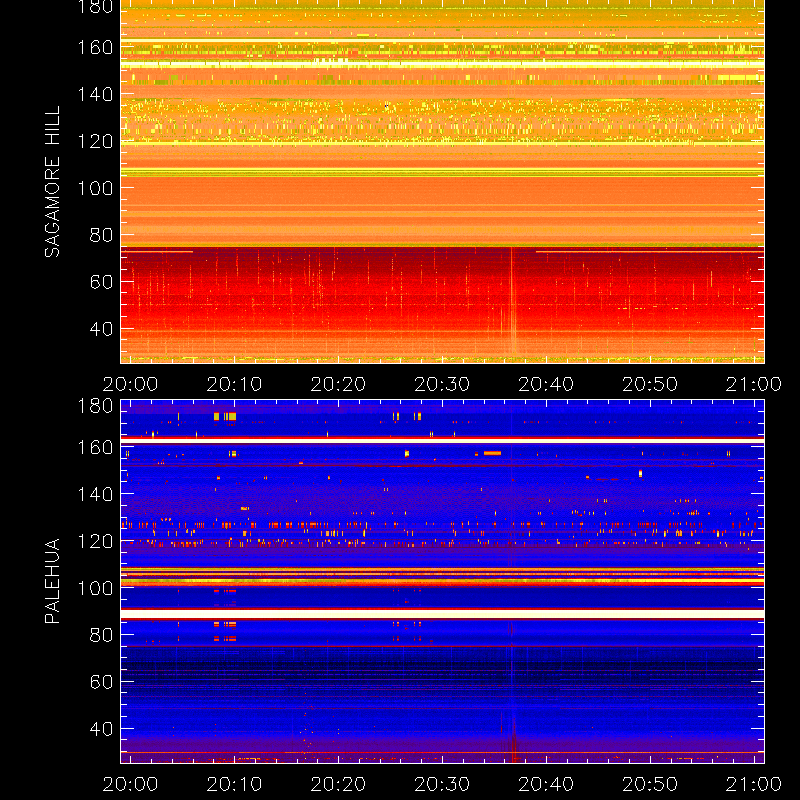
Task: Select the 140 tick label on Sagamore Hill plot
Action: pos(95,94)
